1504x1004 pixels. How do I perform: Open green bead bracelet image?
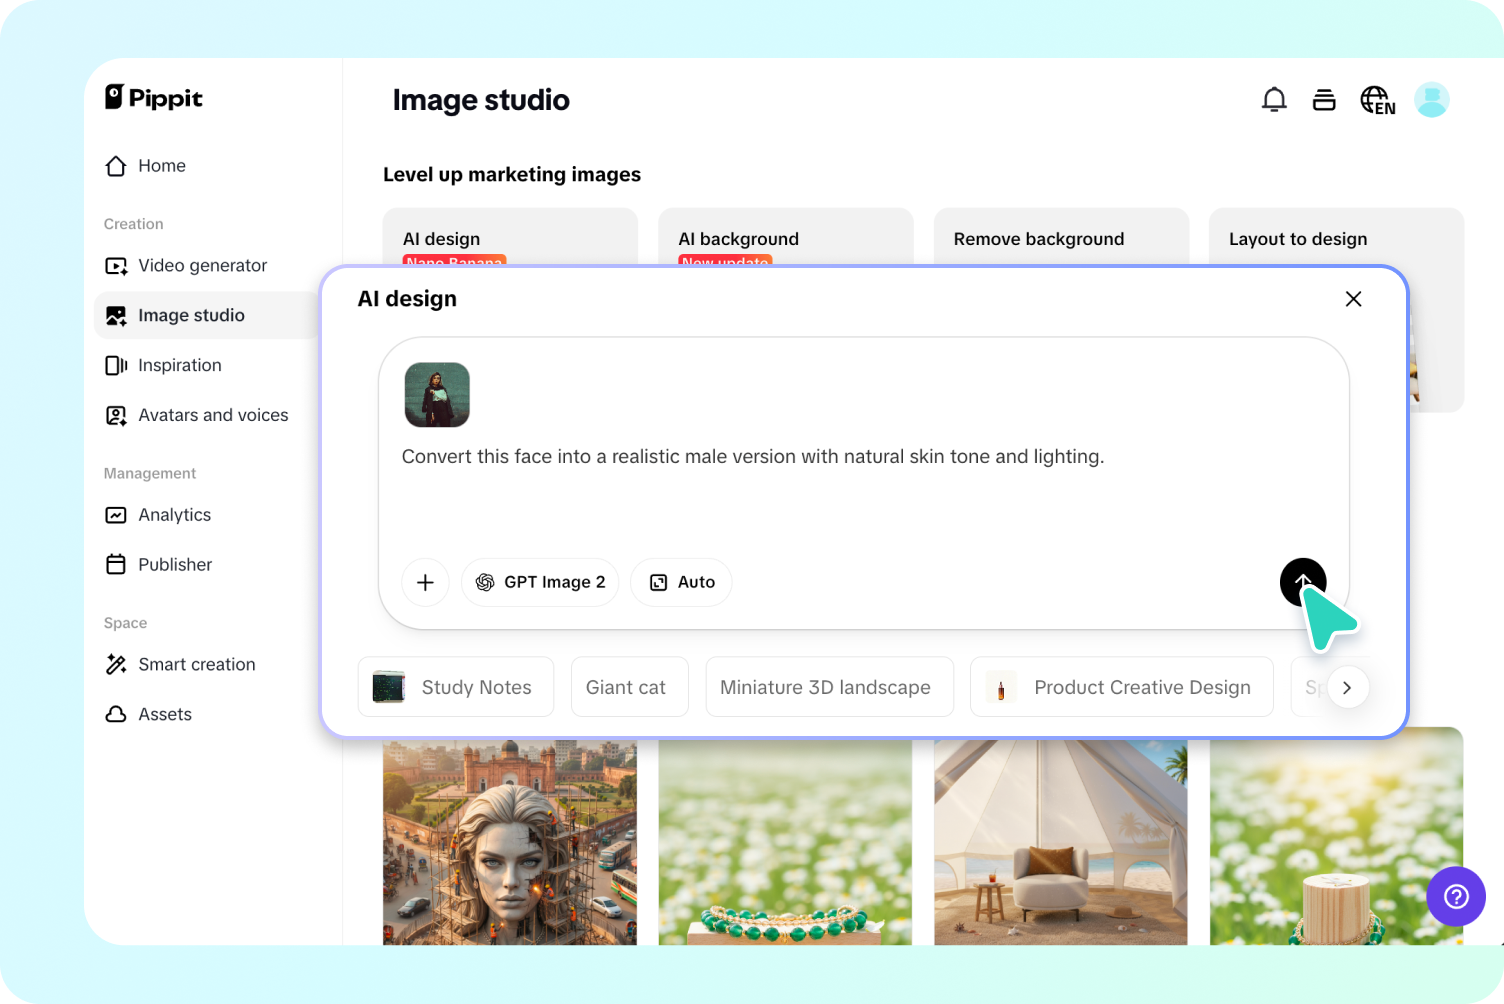pos(785,842)
